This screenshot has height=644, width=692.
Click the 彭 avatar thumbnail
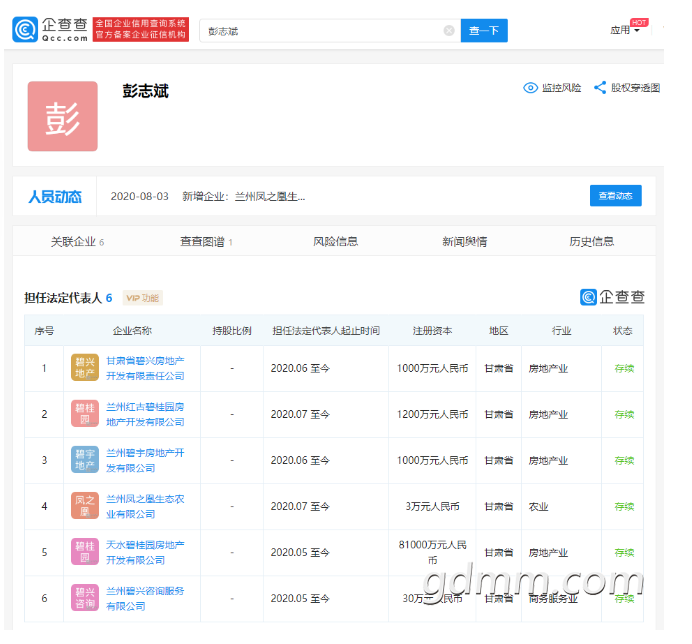point(63,116)
